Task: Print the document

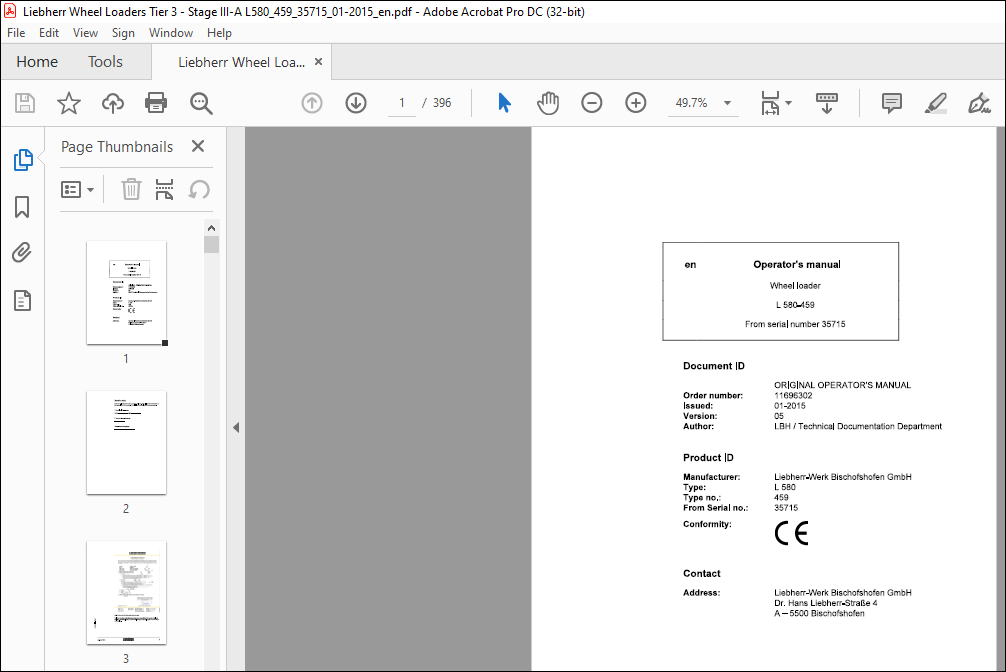Action: (x=156, y=103)
